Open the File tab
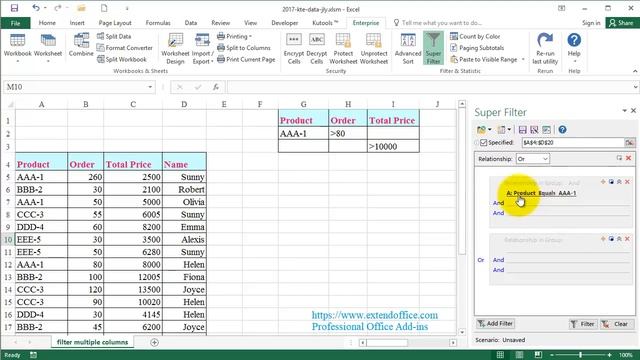 (15, 23)
